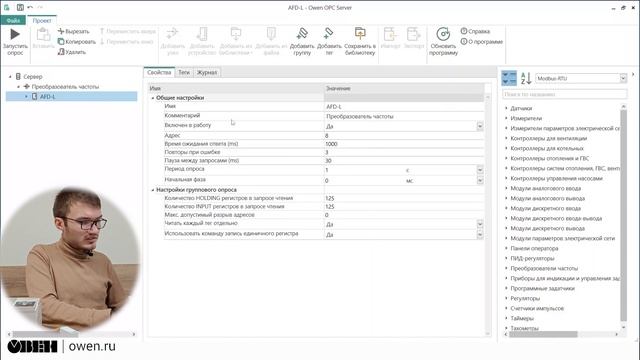Click library panel vertical scrollbar
Viewport: 640px width, 360px height.
[623, 216]
